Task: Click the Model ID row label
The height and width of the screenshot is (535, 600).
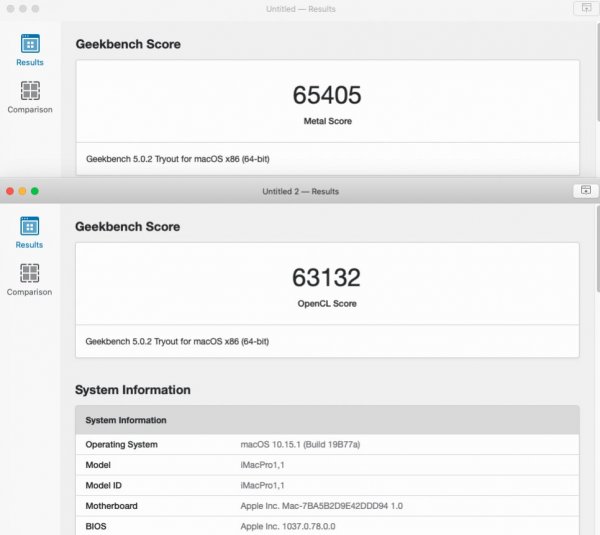Action: click(104, 485)
